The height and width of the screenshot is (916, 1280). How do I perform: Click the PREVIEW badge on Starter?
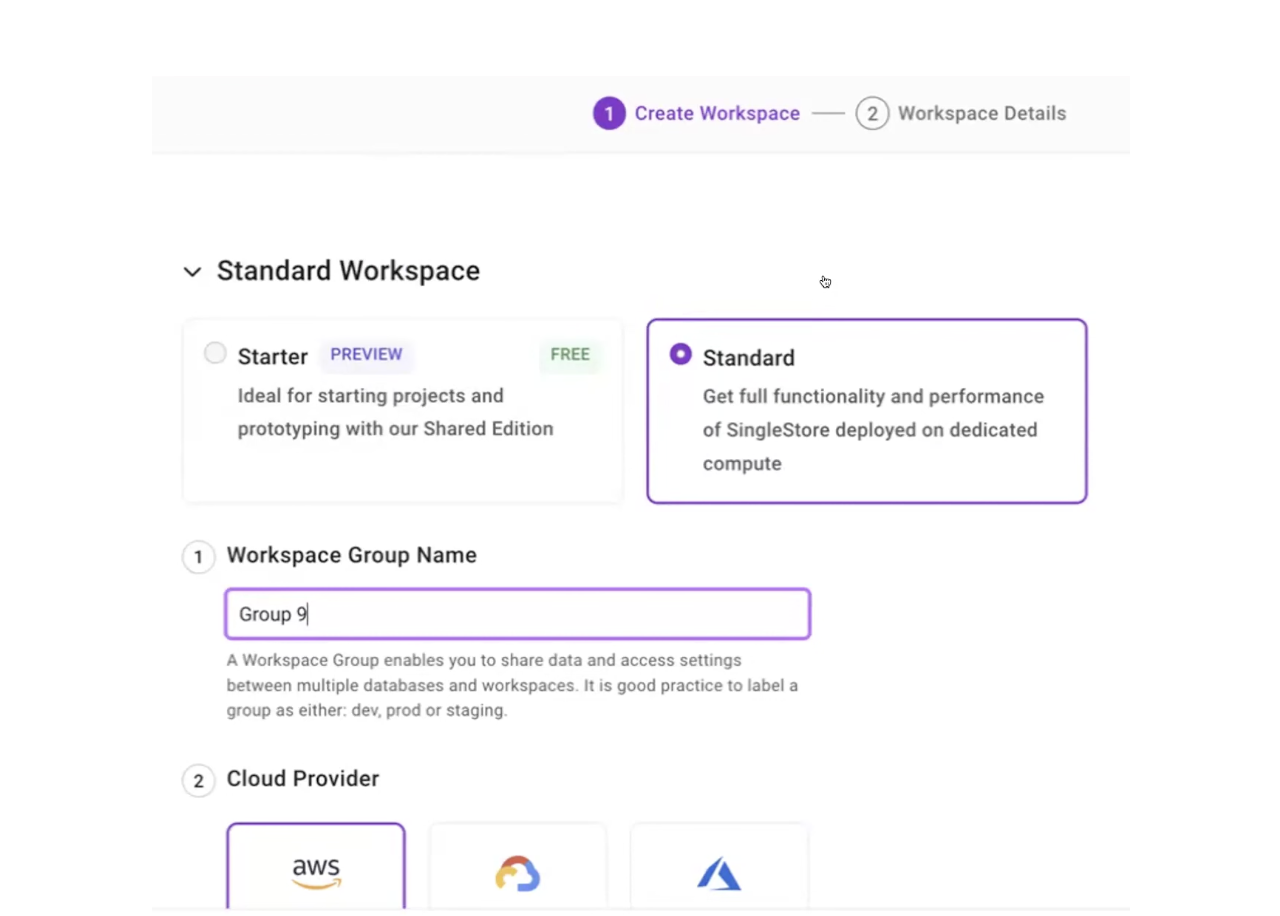click(366, 355)
